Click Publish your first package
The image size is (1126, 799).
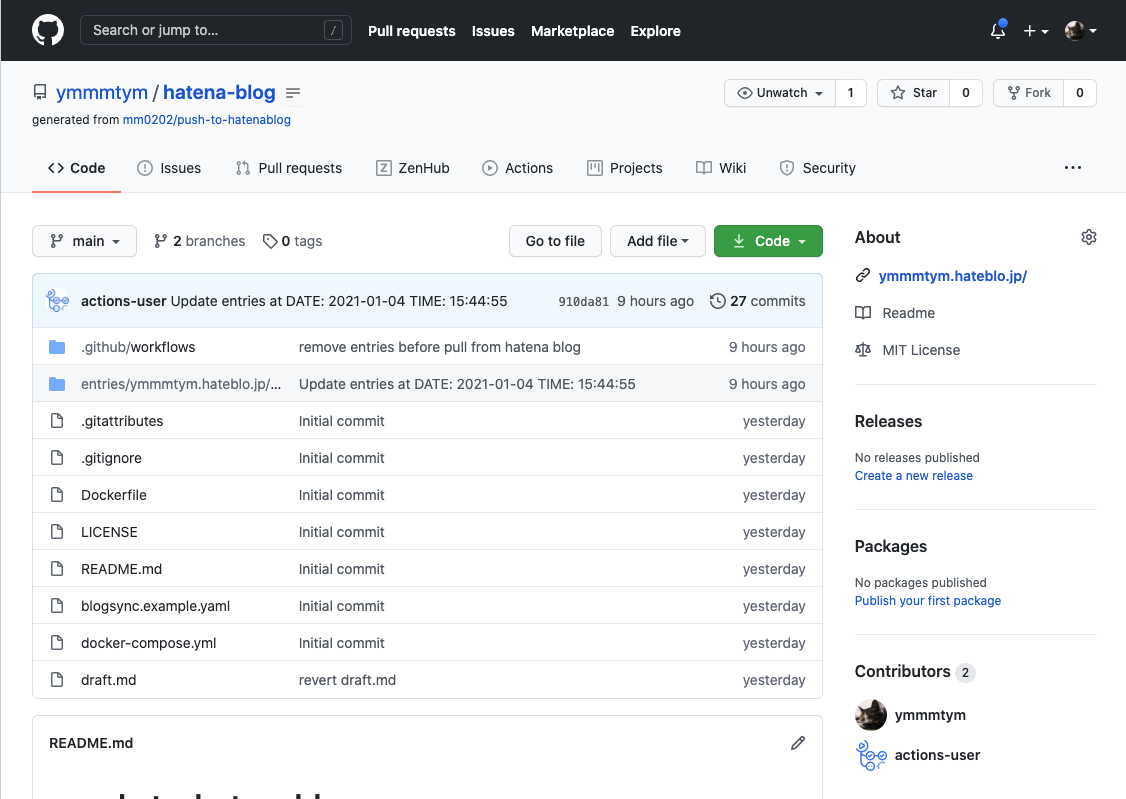click(x=928, y=601)
